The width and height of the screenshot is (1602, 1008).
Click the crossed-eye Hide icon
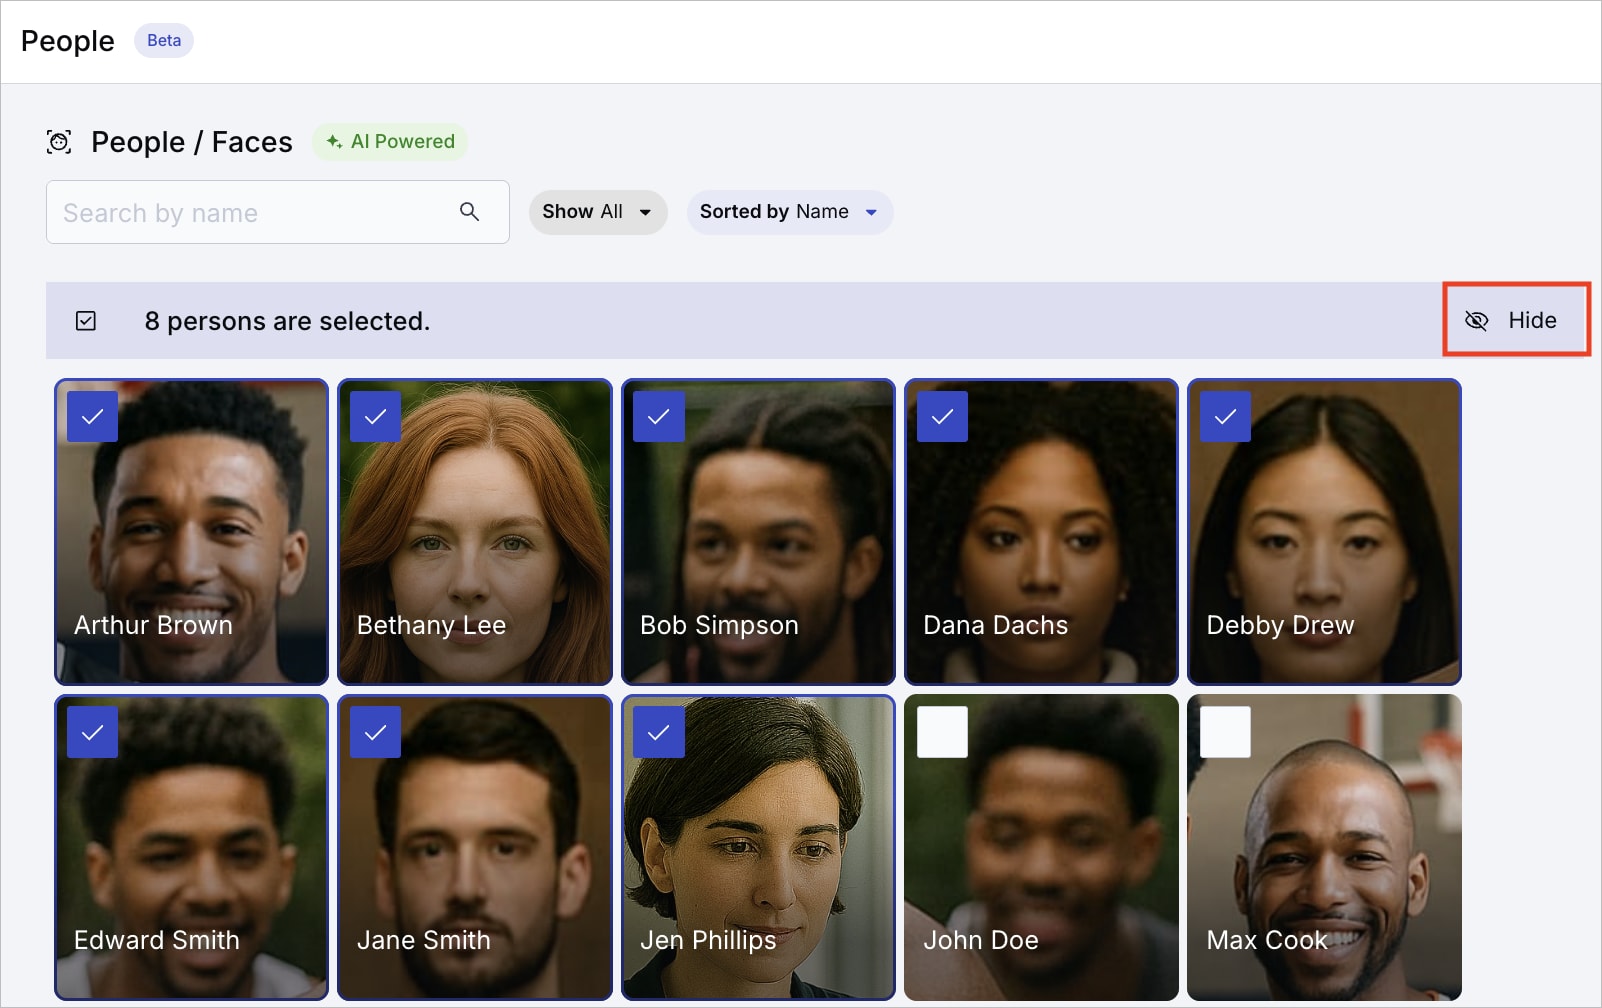coord(1476,320)
